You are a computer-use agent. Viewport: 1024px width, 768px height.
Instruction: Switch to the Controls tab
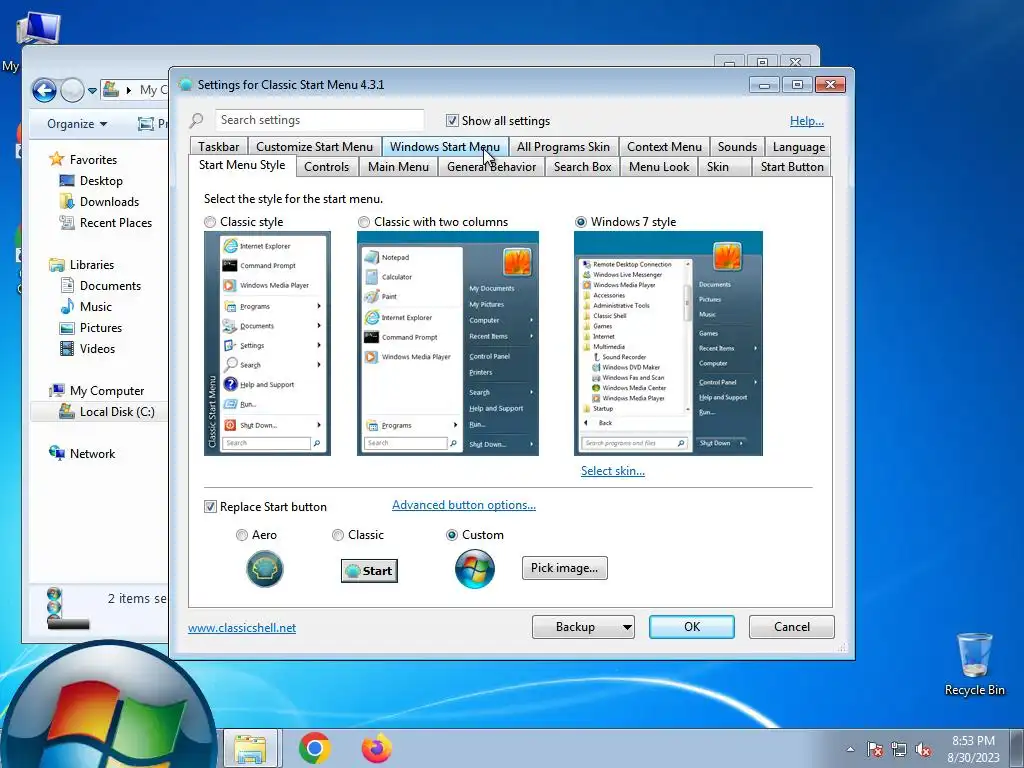tap(327, 167)
